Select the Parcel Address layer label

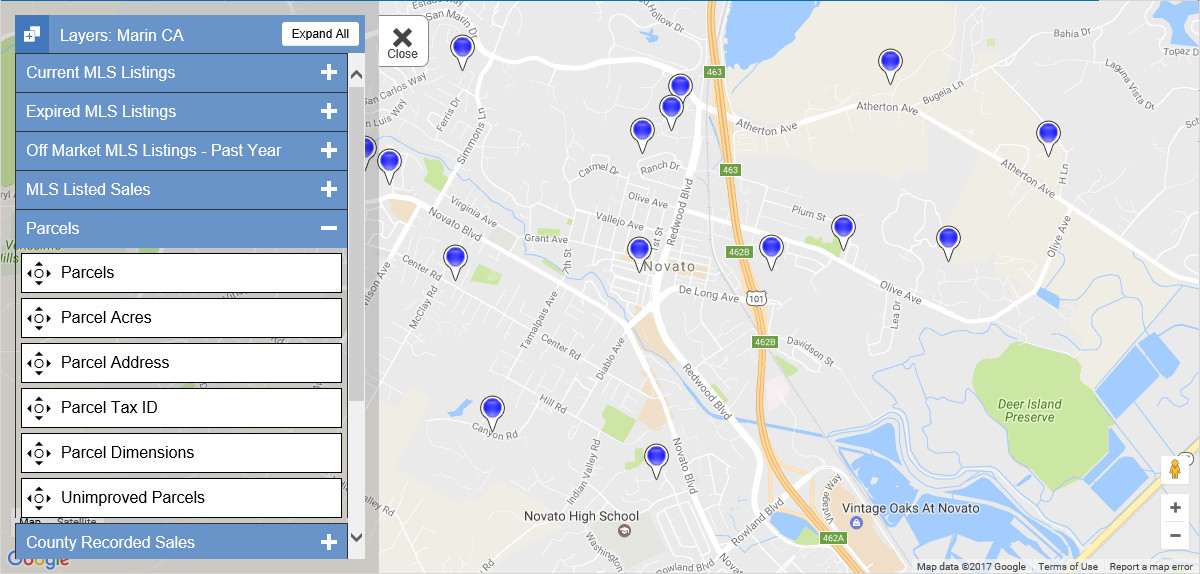[115, 363]
